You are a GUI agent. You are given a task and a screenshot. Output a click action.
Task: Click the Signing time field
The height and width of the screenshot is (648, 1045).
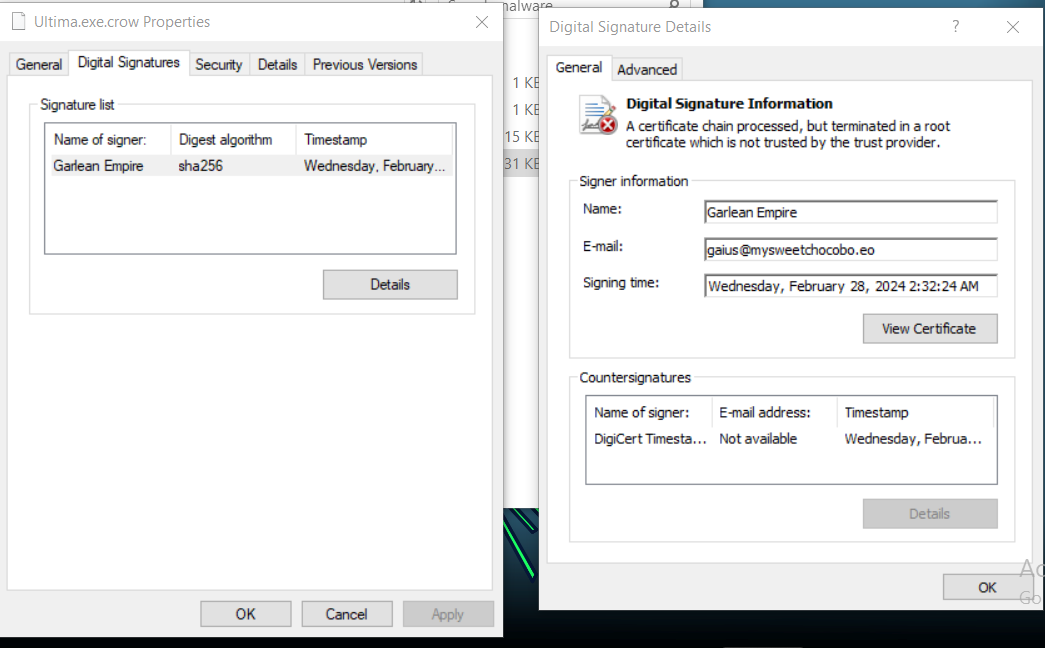(850, 286)
